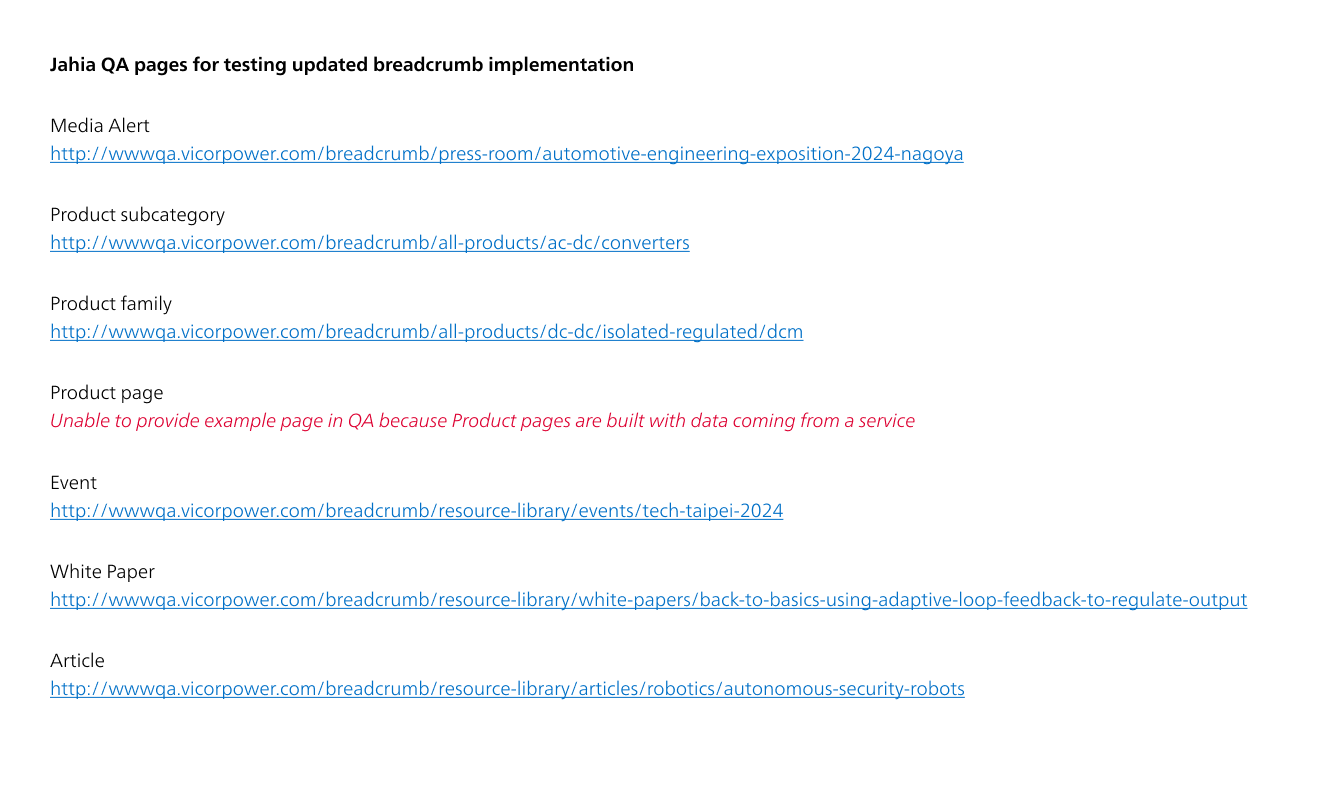Image resolution: width=1323 pixels, height=802 pixels.
Task: Open the Event tech-taipei-2024 link
Action: click(x=417, y=511)
